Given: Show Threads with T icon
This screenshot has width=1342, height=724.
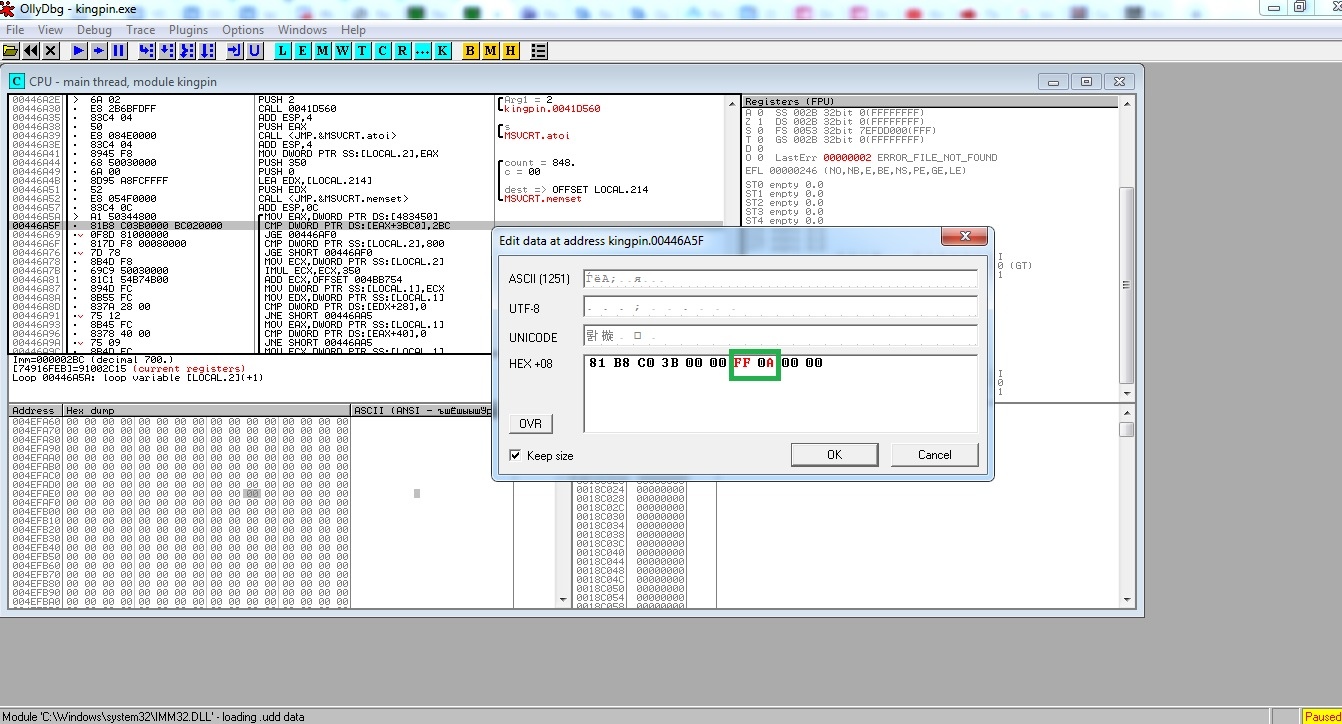Looking at the screenshot, I should 362,51.
